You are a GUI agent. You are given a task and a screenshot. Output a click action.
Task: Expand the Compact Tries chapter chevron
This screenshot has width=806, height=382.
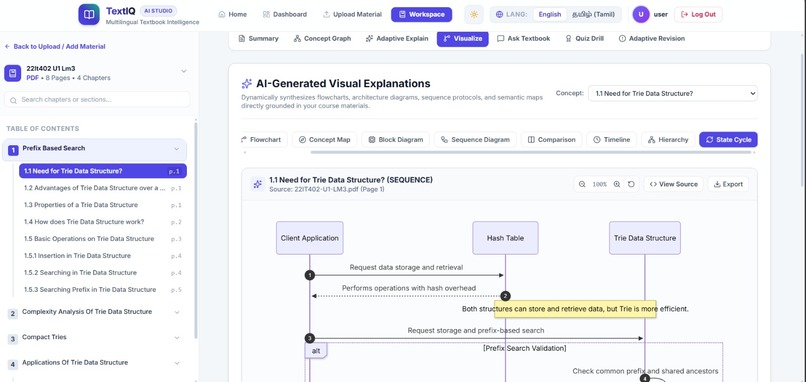click(x=176, y=338)
